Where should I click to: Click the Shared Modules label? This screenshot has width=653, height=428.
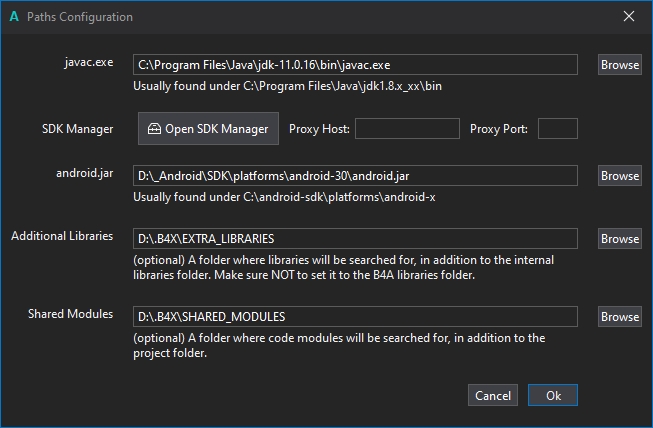[71, 314]
